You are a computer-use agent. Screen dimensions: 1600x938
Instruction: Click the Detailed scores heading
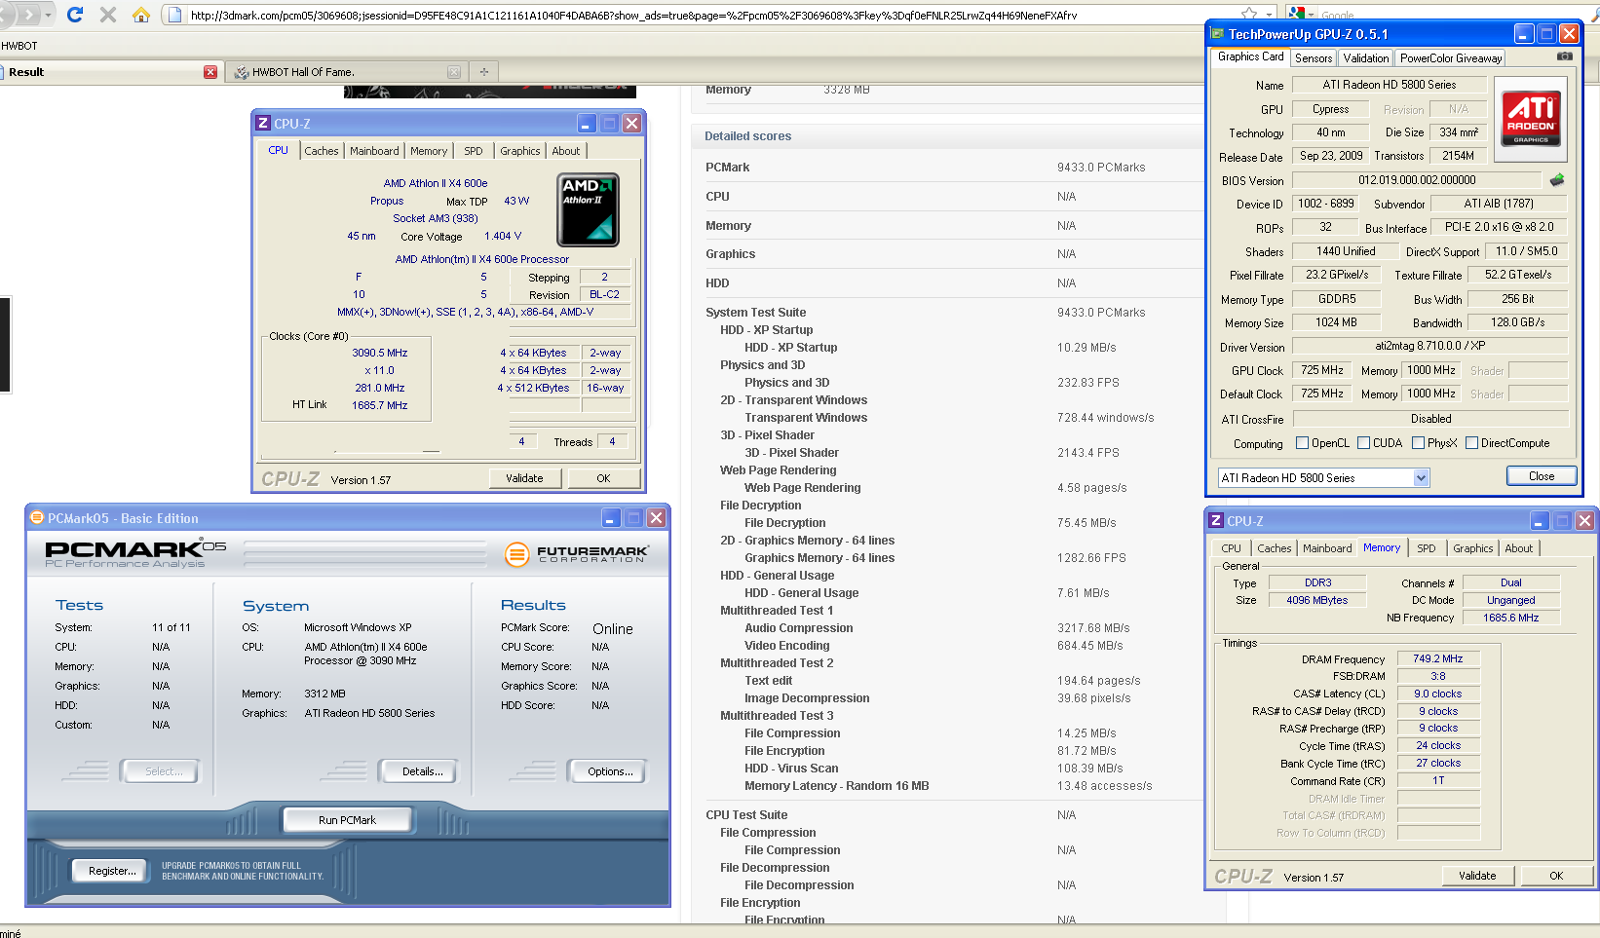pos(747,136)
